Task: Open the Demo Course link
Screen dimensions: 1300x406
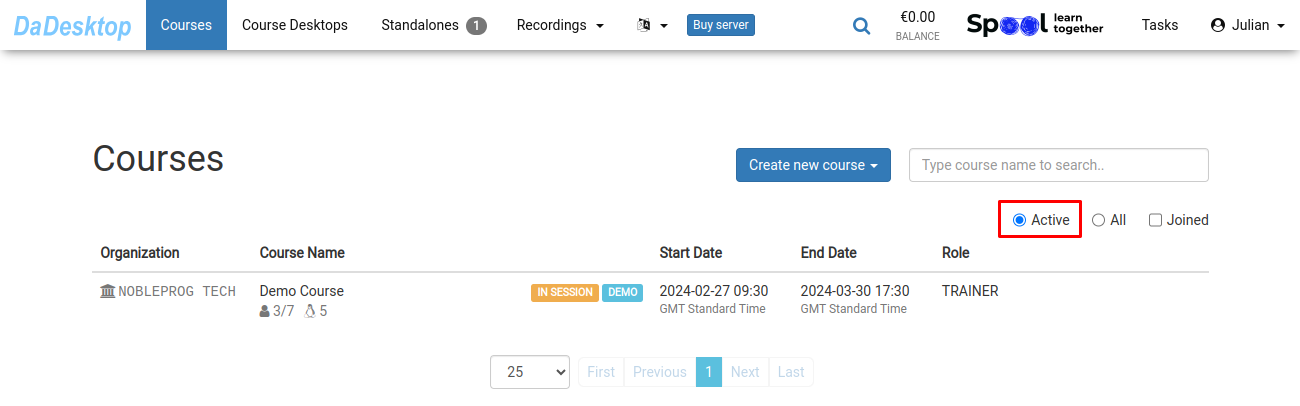Action: pos(301,291)
